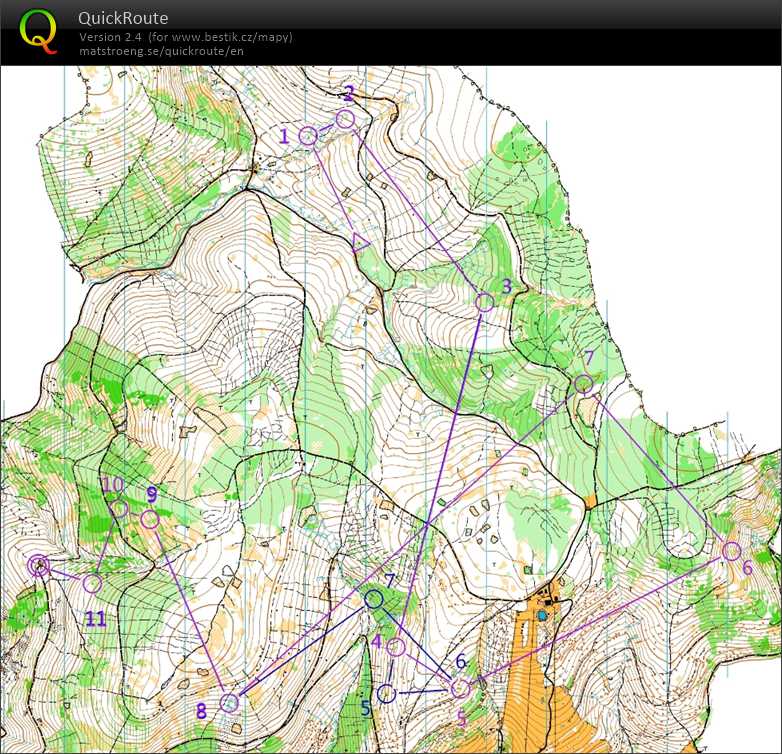
Task: Click control circle number 9
Action: [150, 519]
